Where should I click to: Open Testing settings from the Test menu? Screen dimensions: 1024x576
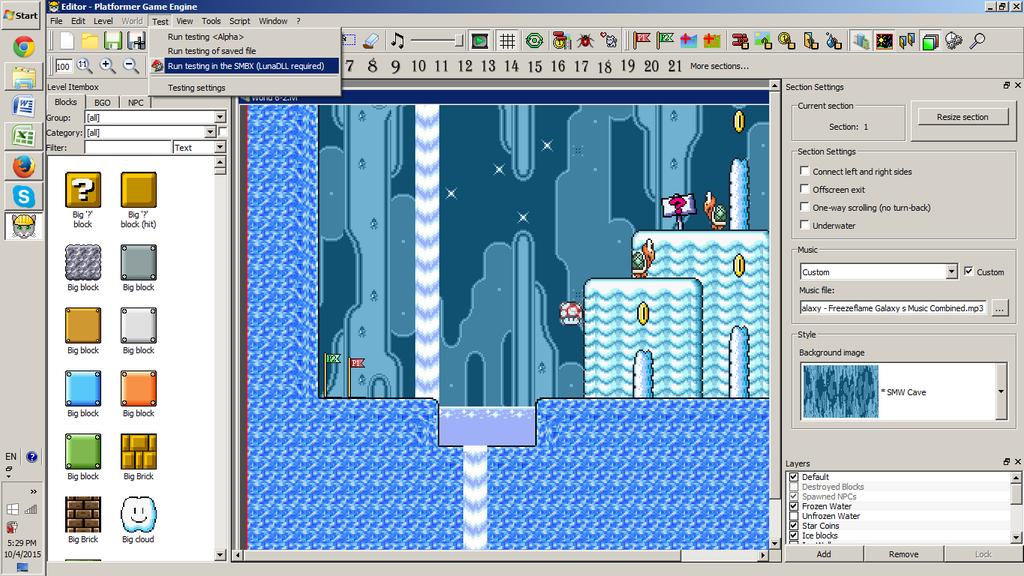(197, 88)
